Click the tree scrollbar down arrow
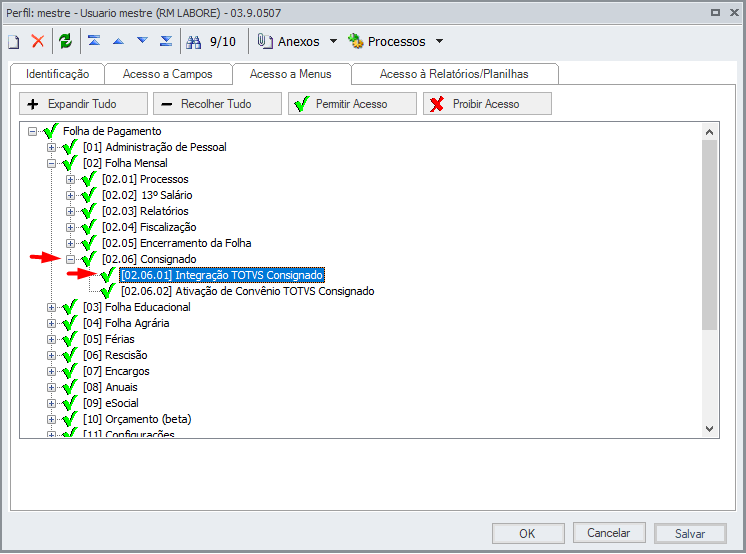The height and width of the screenshot is (554, 746). (x=709, y=429)
